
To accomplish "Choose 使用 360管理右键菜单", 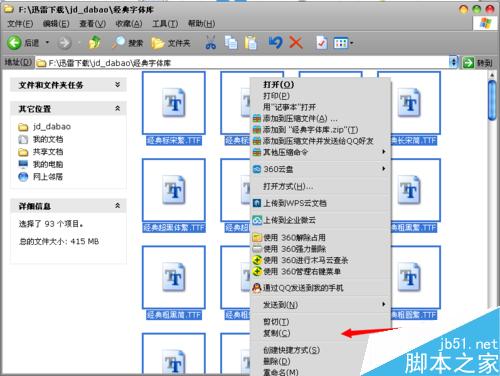I will coord(320,272).
